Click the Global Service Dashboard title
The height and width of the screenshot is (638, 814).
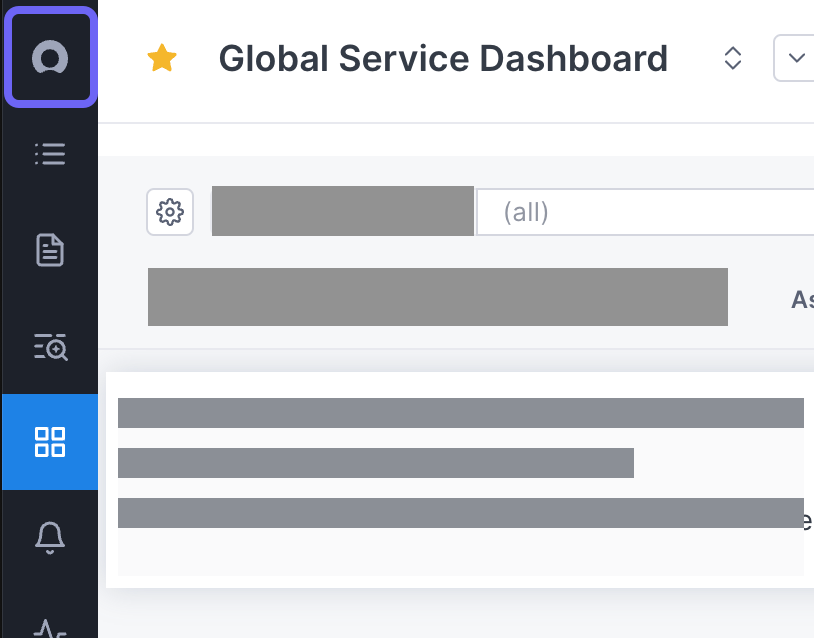pyautogui.click(x=443, y=58)
